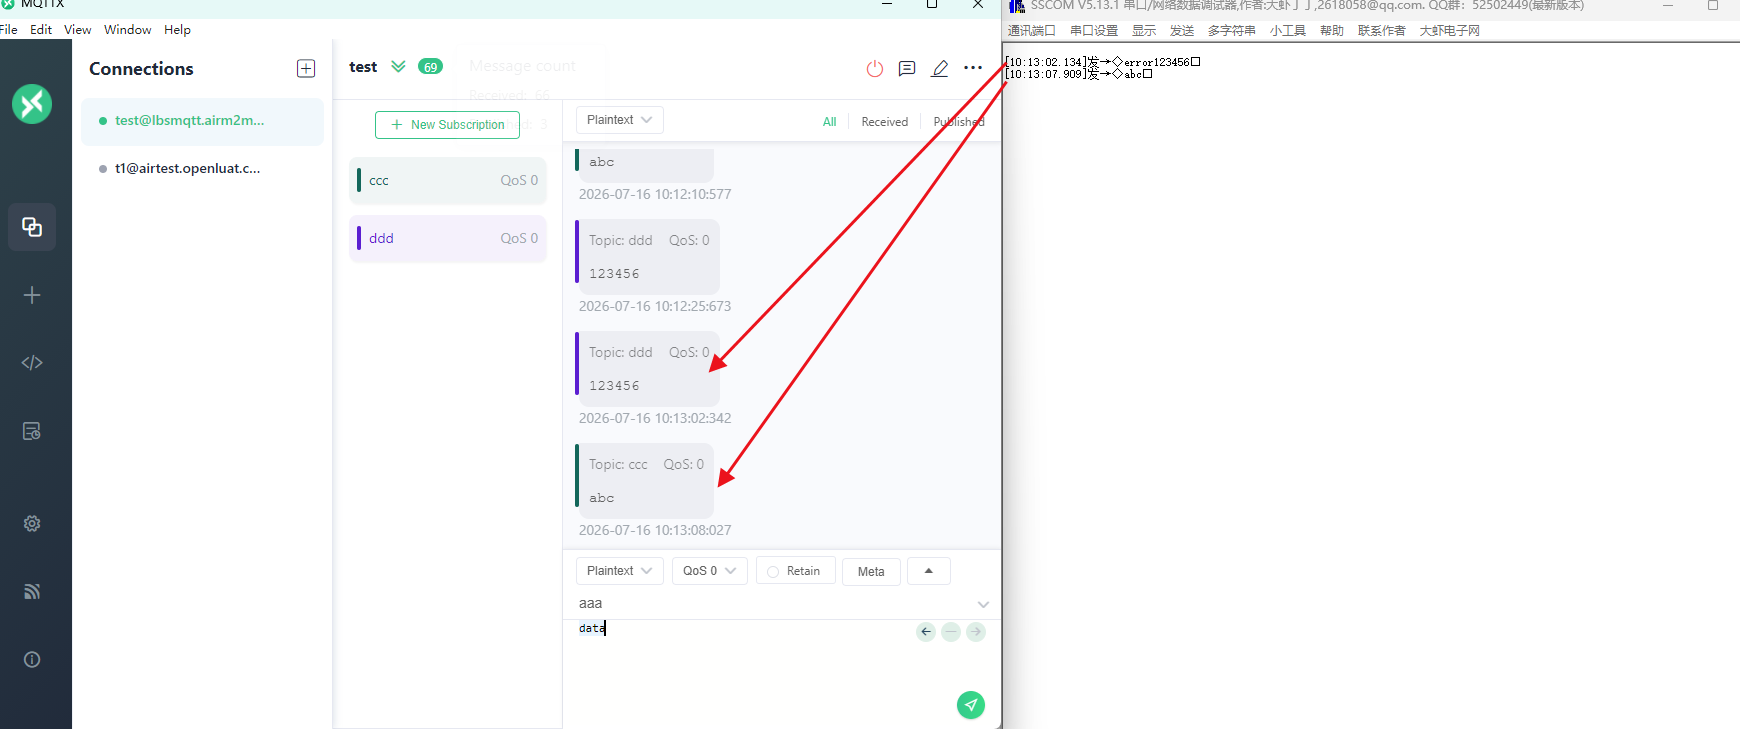Image resolution: width=1740 pixels, height=729 pixels.
Task: Open the new window chat icon
Action: (907, 68)
